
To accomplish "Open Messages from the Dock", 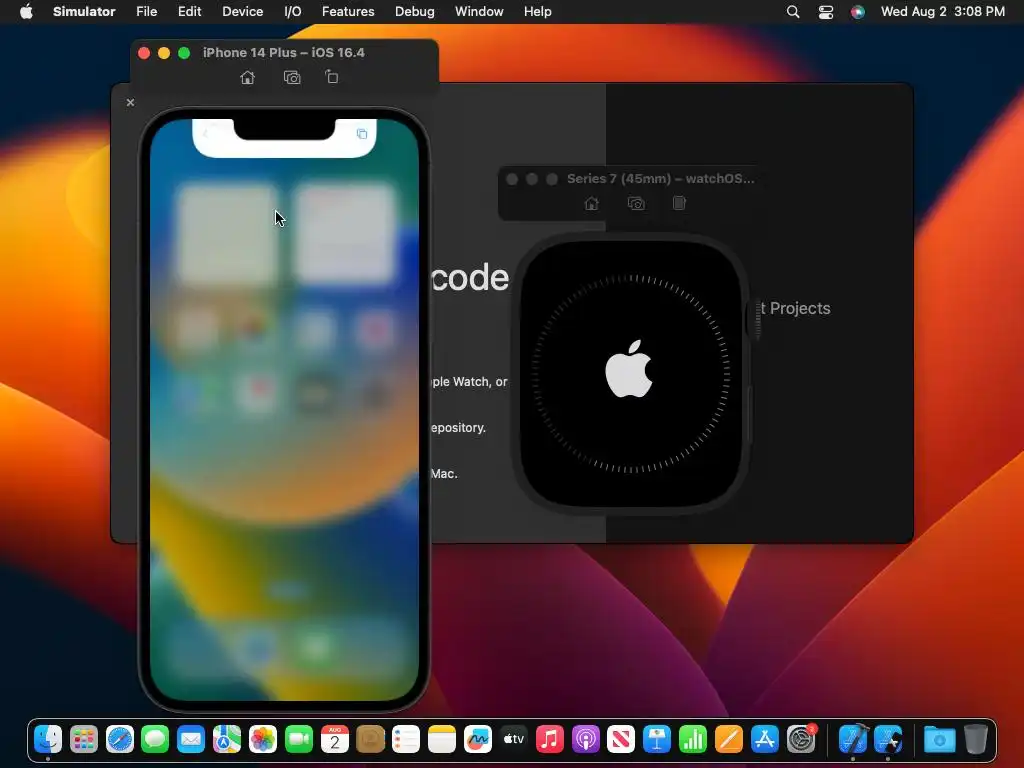I will pos(155,739).
